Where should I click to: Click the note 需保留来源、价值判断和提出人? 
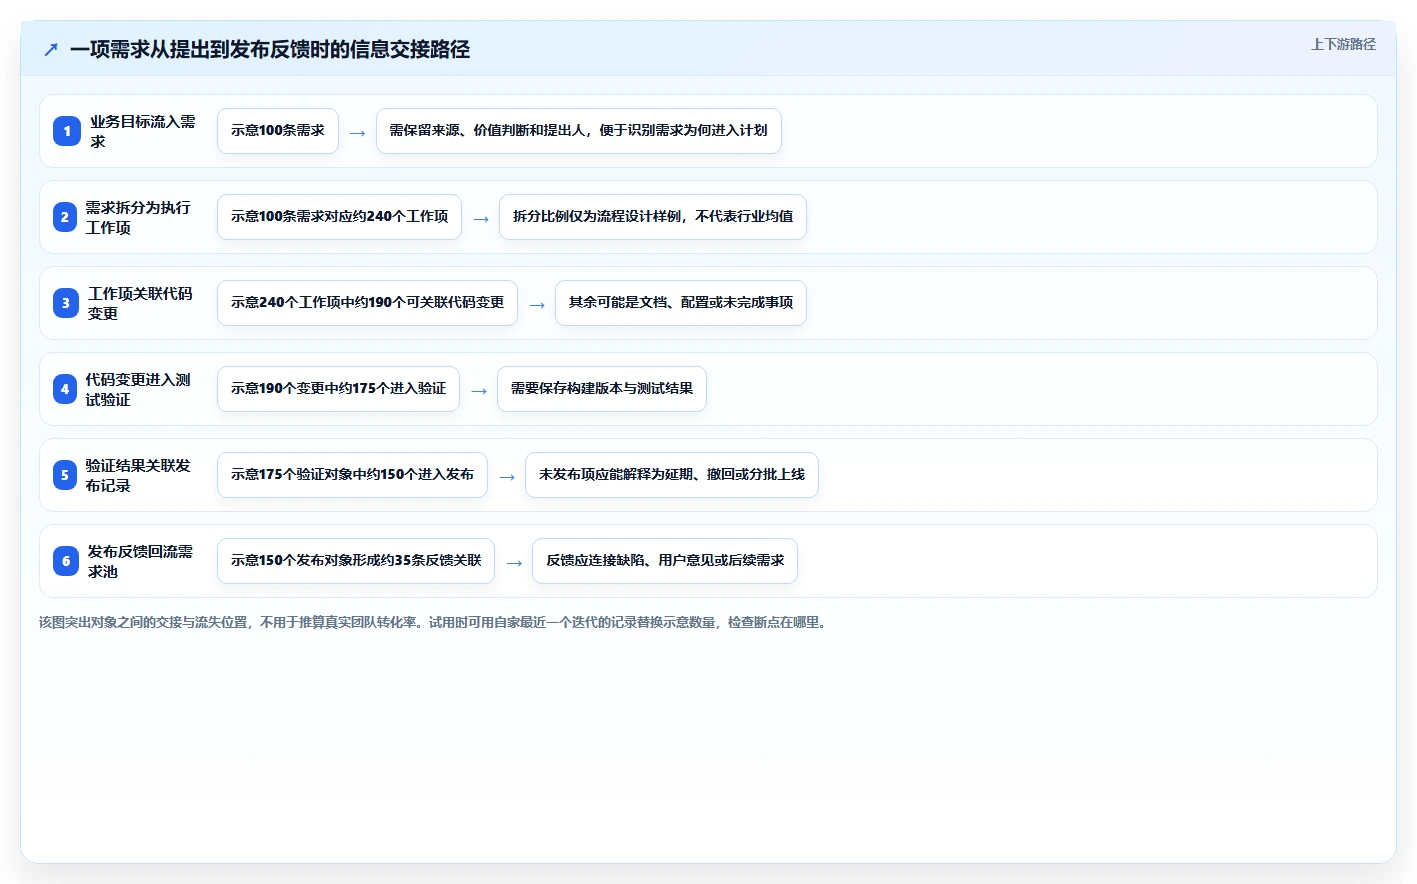point(579,131)
